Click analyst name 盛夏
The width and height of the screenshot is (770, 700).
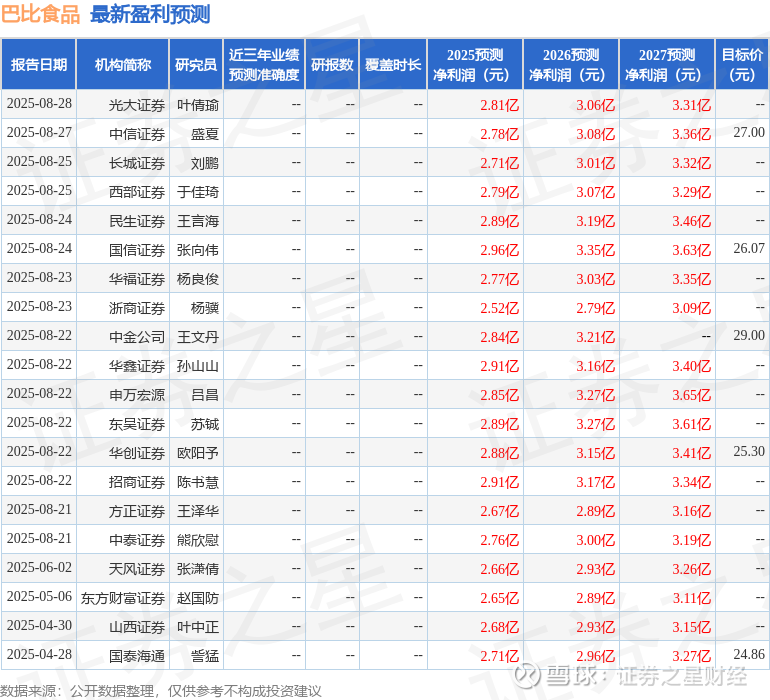coord(205,134)
